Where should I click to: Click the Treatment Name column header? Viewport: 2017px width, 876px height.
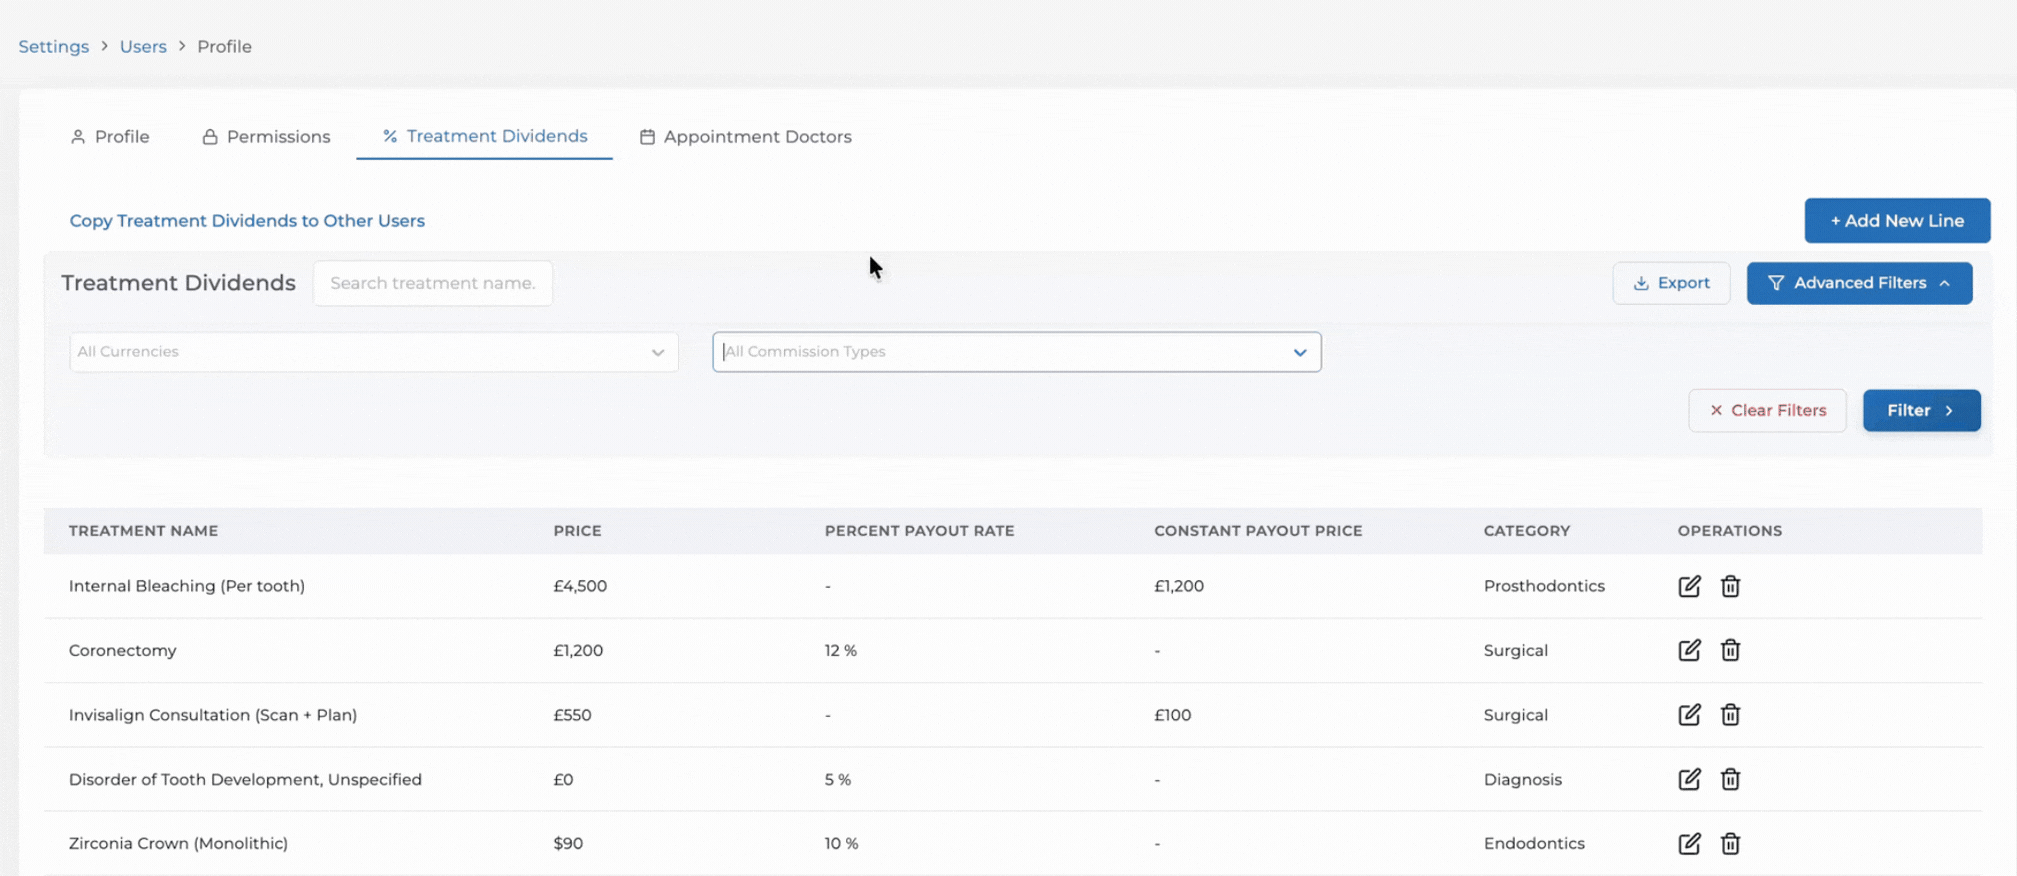click(143, 531)
